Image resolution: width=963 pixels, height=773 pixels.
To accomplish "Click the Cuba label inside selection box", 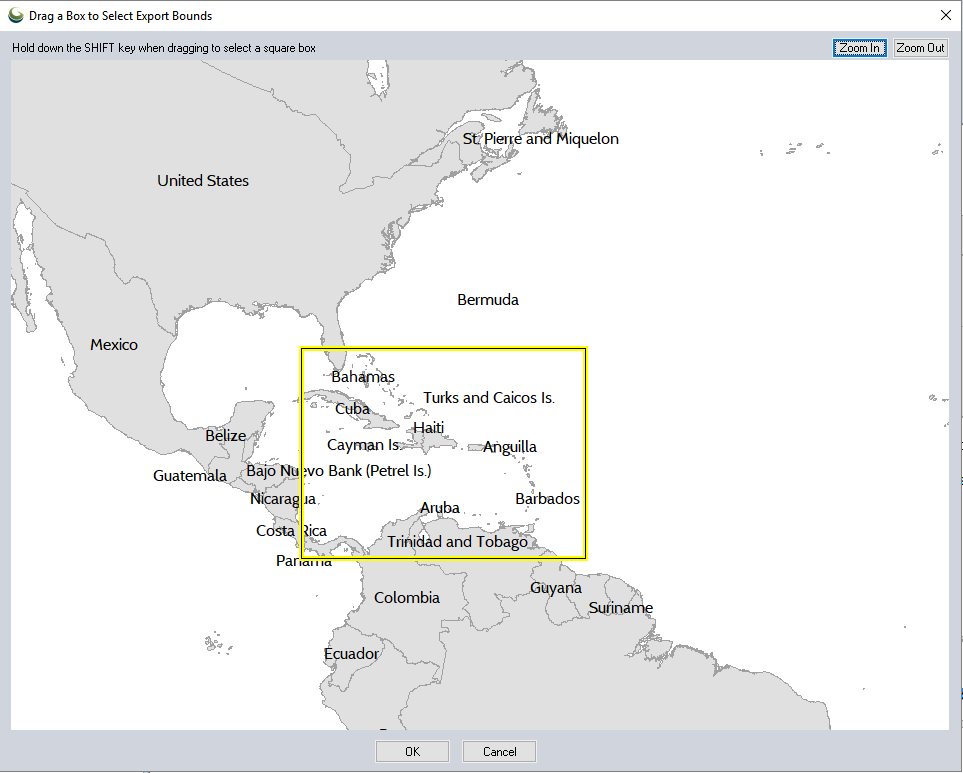I will (352, 409).
